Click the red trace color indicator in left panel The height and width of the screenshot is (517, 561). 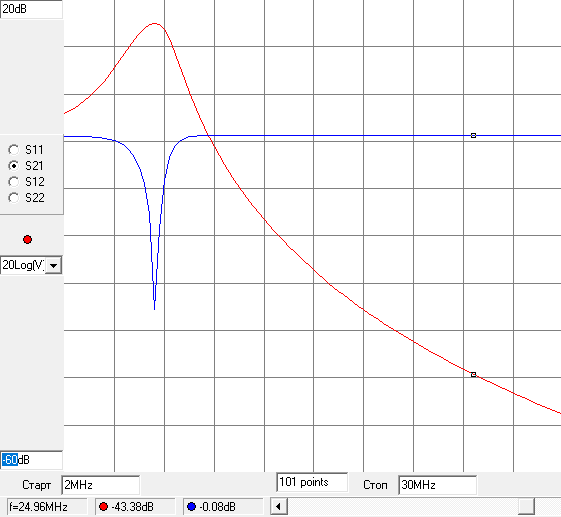tap(28, 239)
